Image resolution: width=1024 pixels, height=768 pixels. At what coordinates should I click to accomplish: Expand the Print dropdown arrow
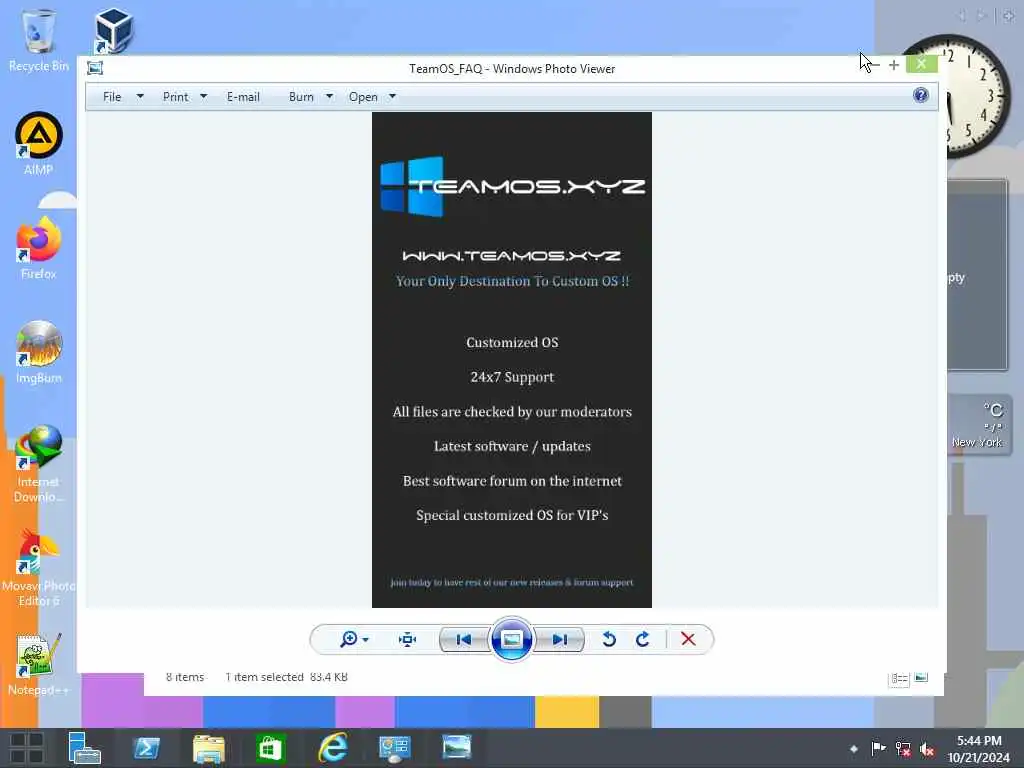click(x=204, y=97)
